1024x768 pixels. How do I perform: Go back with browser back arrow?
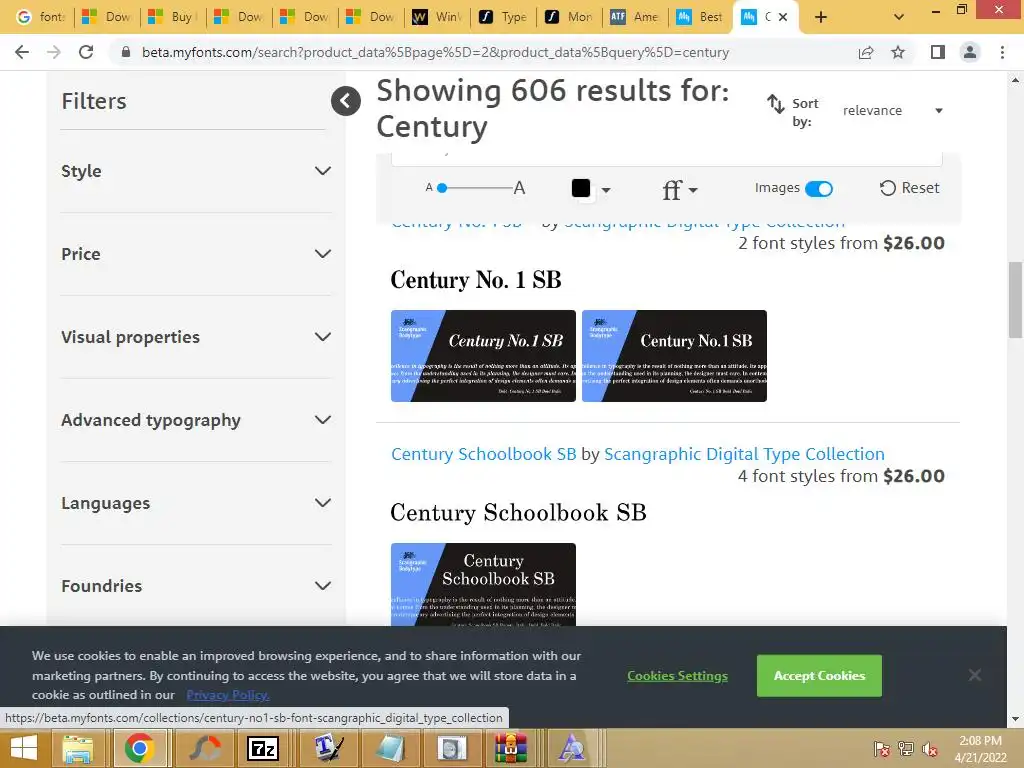click(22, 52)
